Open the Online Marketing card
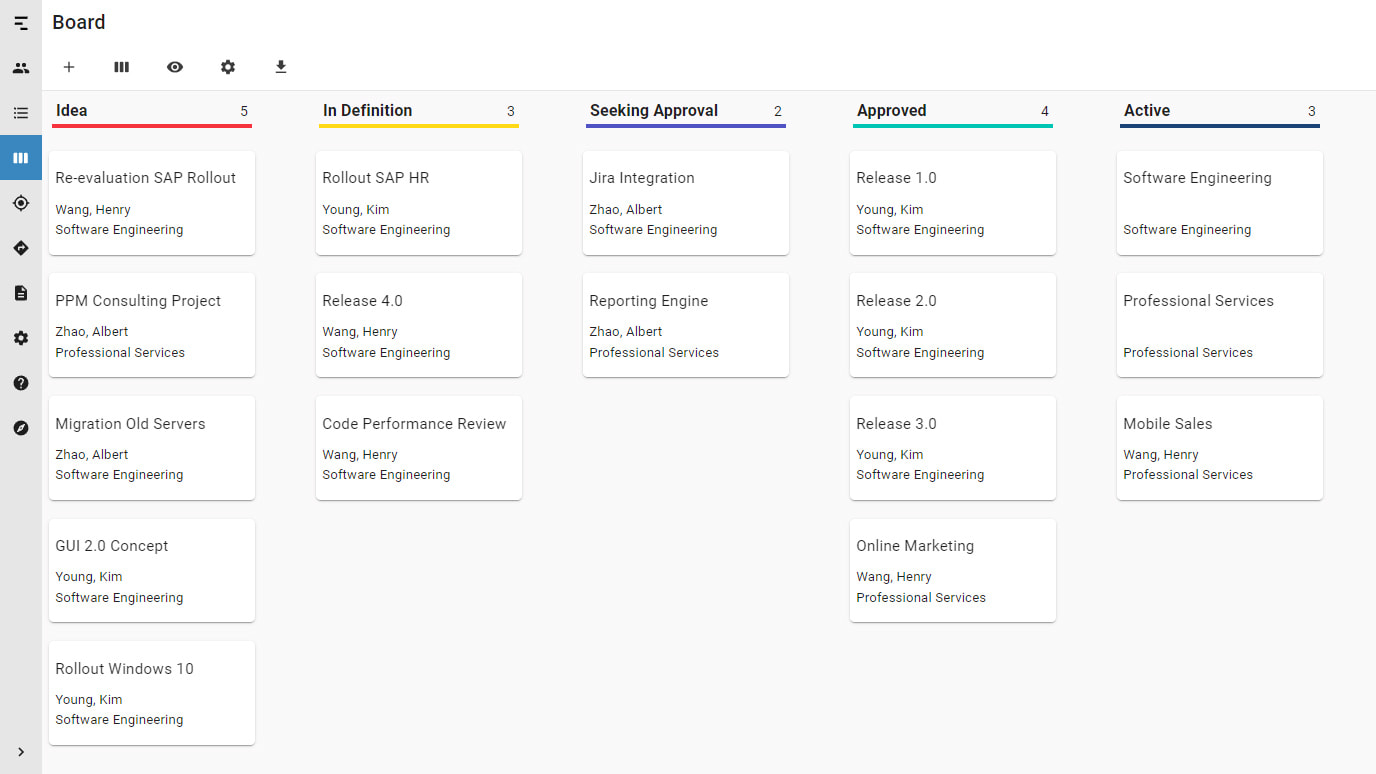 (953, 570)
